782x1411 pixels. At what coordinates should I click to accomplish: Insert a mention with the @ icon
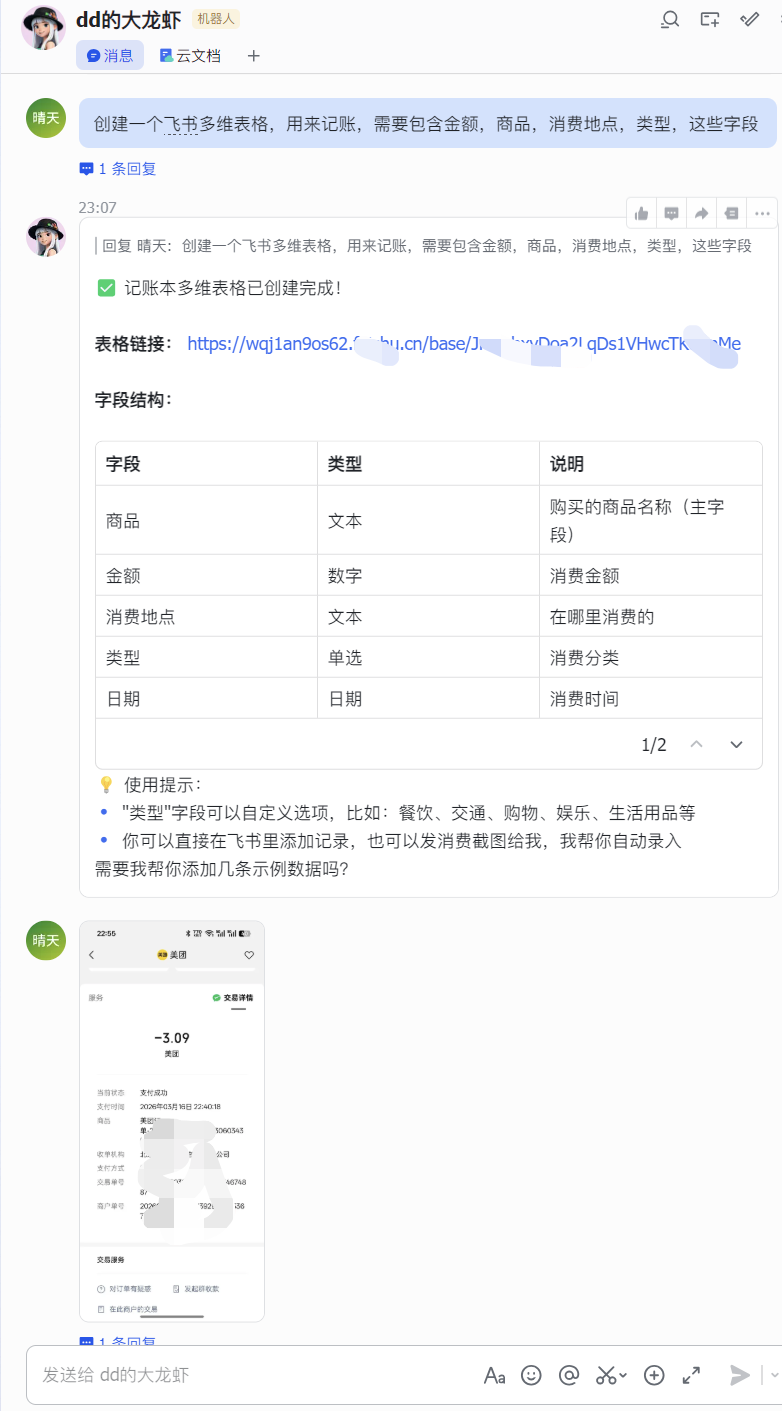click(x=569, y=1375)
